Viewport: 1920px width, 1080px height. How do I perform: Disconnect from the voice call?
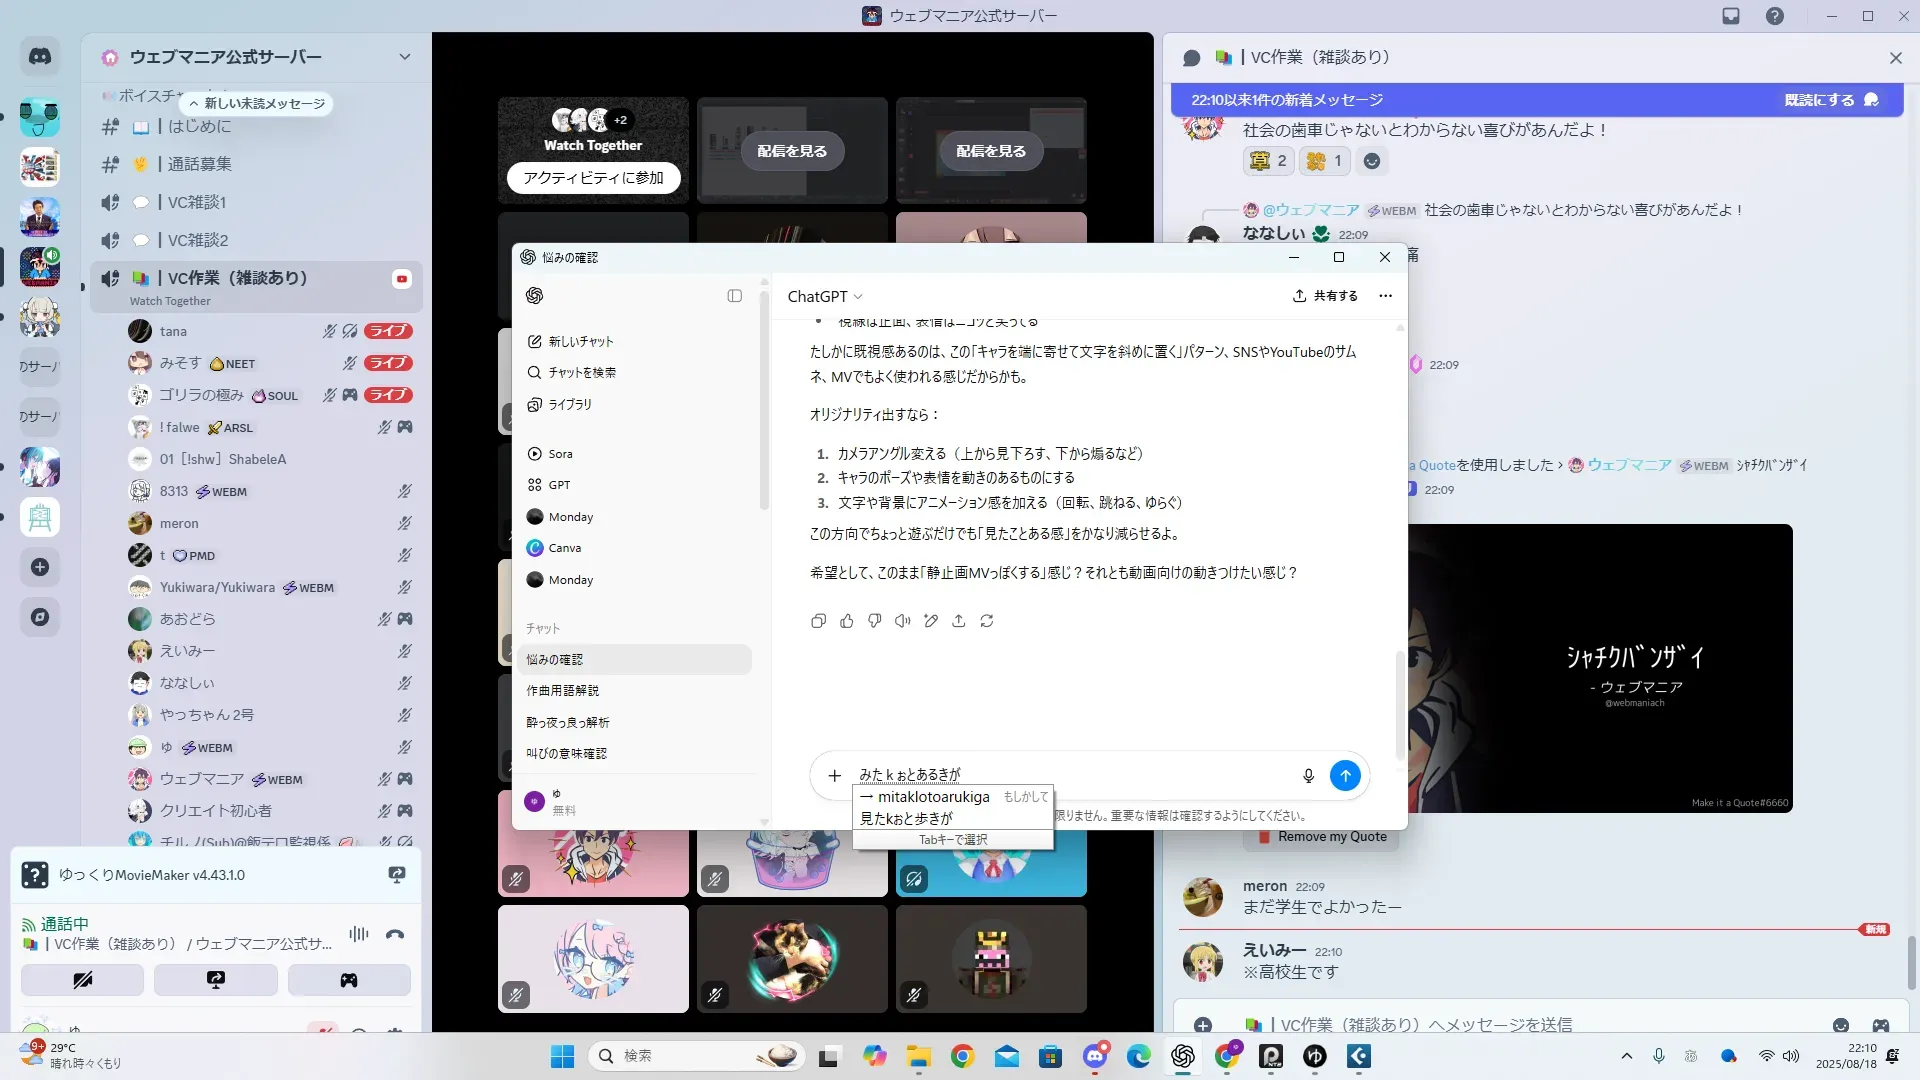point(395,934)
